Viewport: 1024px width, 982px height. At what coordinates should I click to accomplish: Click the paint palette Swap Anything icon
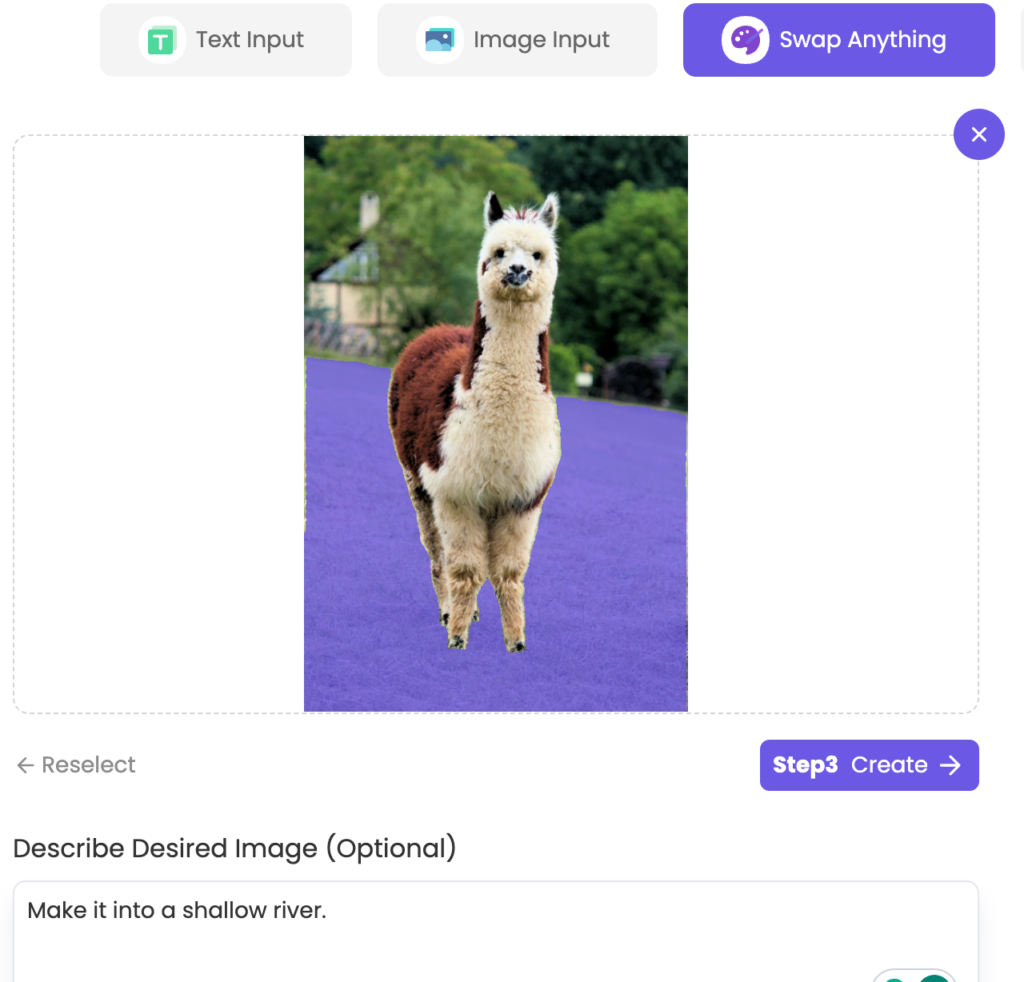(x=745, y=40)
